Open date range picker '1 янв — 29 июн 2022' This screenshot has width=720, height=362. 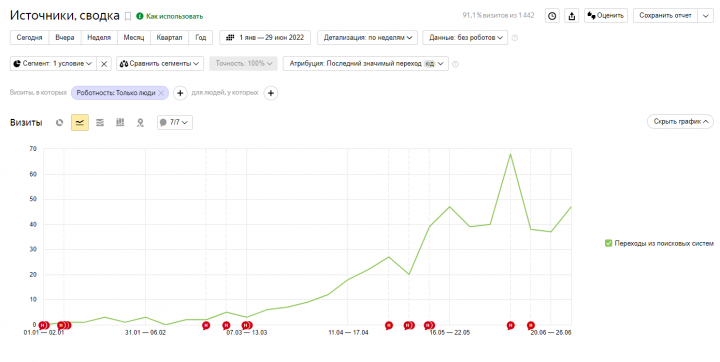click(x=265, y=38)
